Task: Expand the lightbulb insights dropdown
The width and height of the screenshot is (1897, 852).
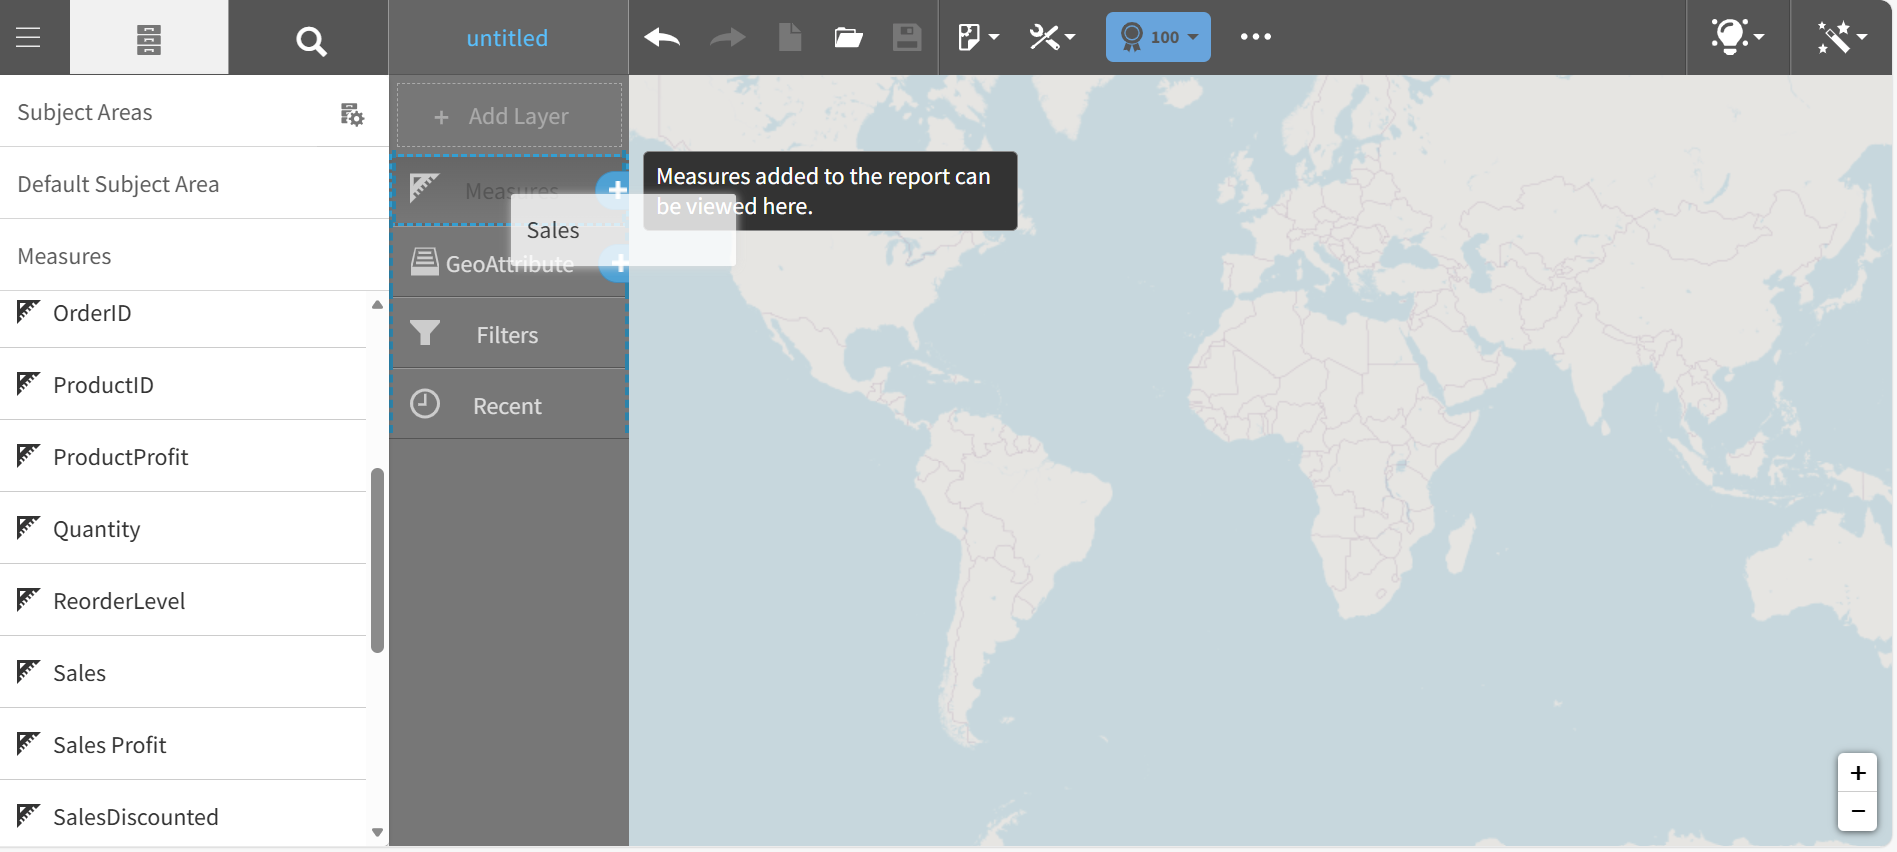Action: (1737, 37)
